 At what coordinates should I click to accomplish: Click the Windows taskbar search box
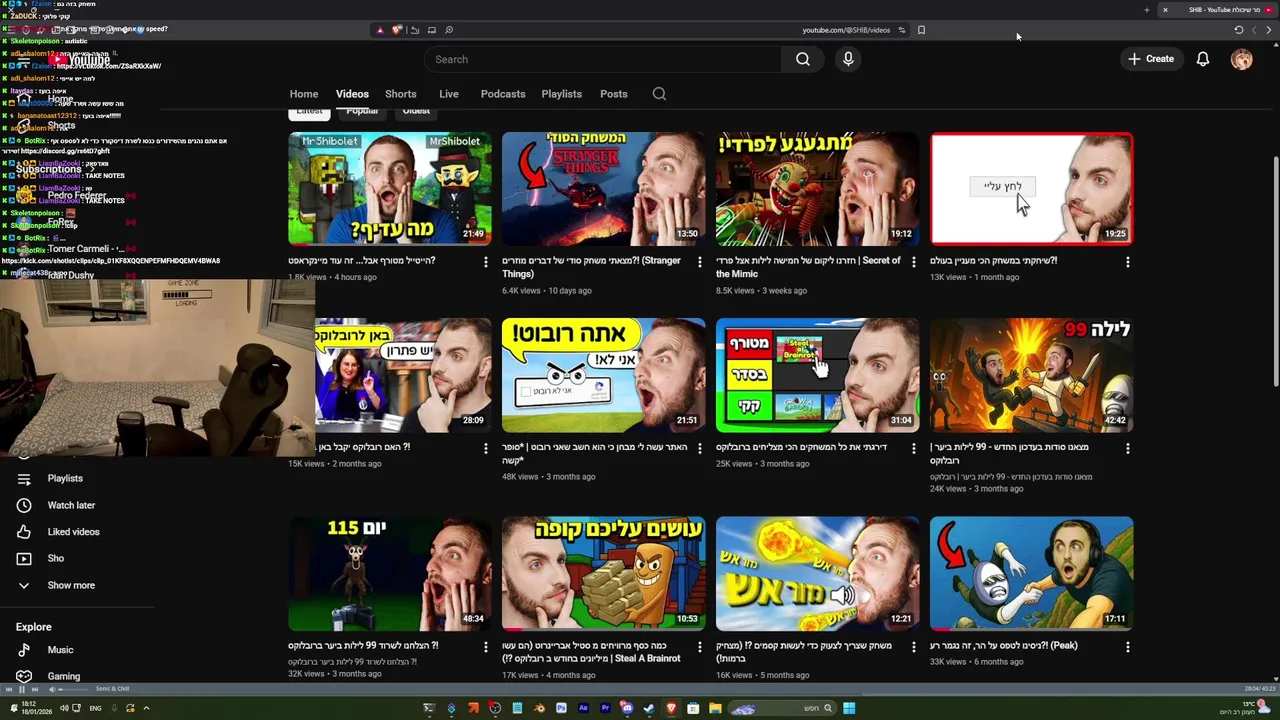click(x=781, y=708)
